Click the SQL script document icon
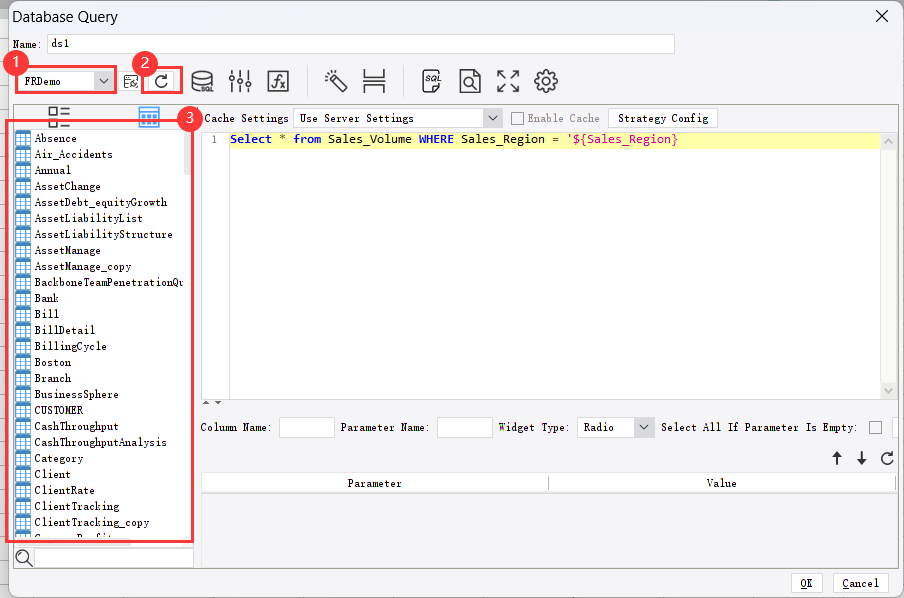 tap(431, 81)
